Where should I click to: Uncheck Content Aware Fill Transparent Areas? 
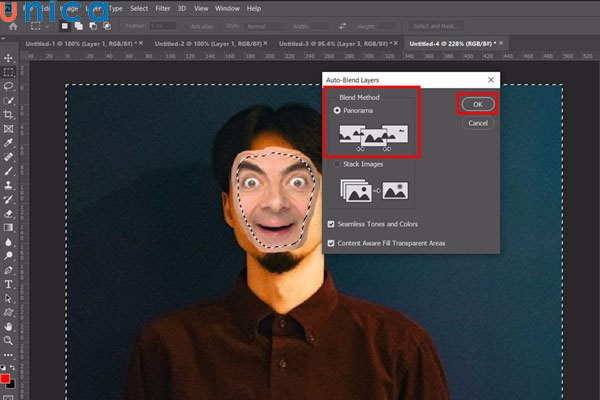coord(332,243)
